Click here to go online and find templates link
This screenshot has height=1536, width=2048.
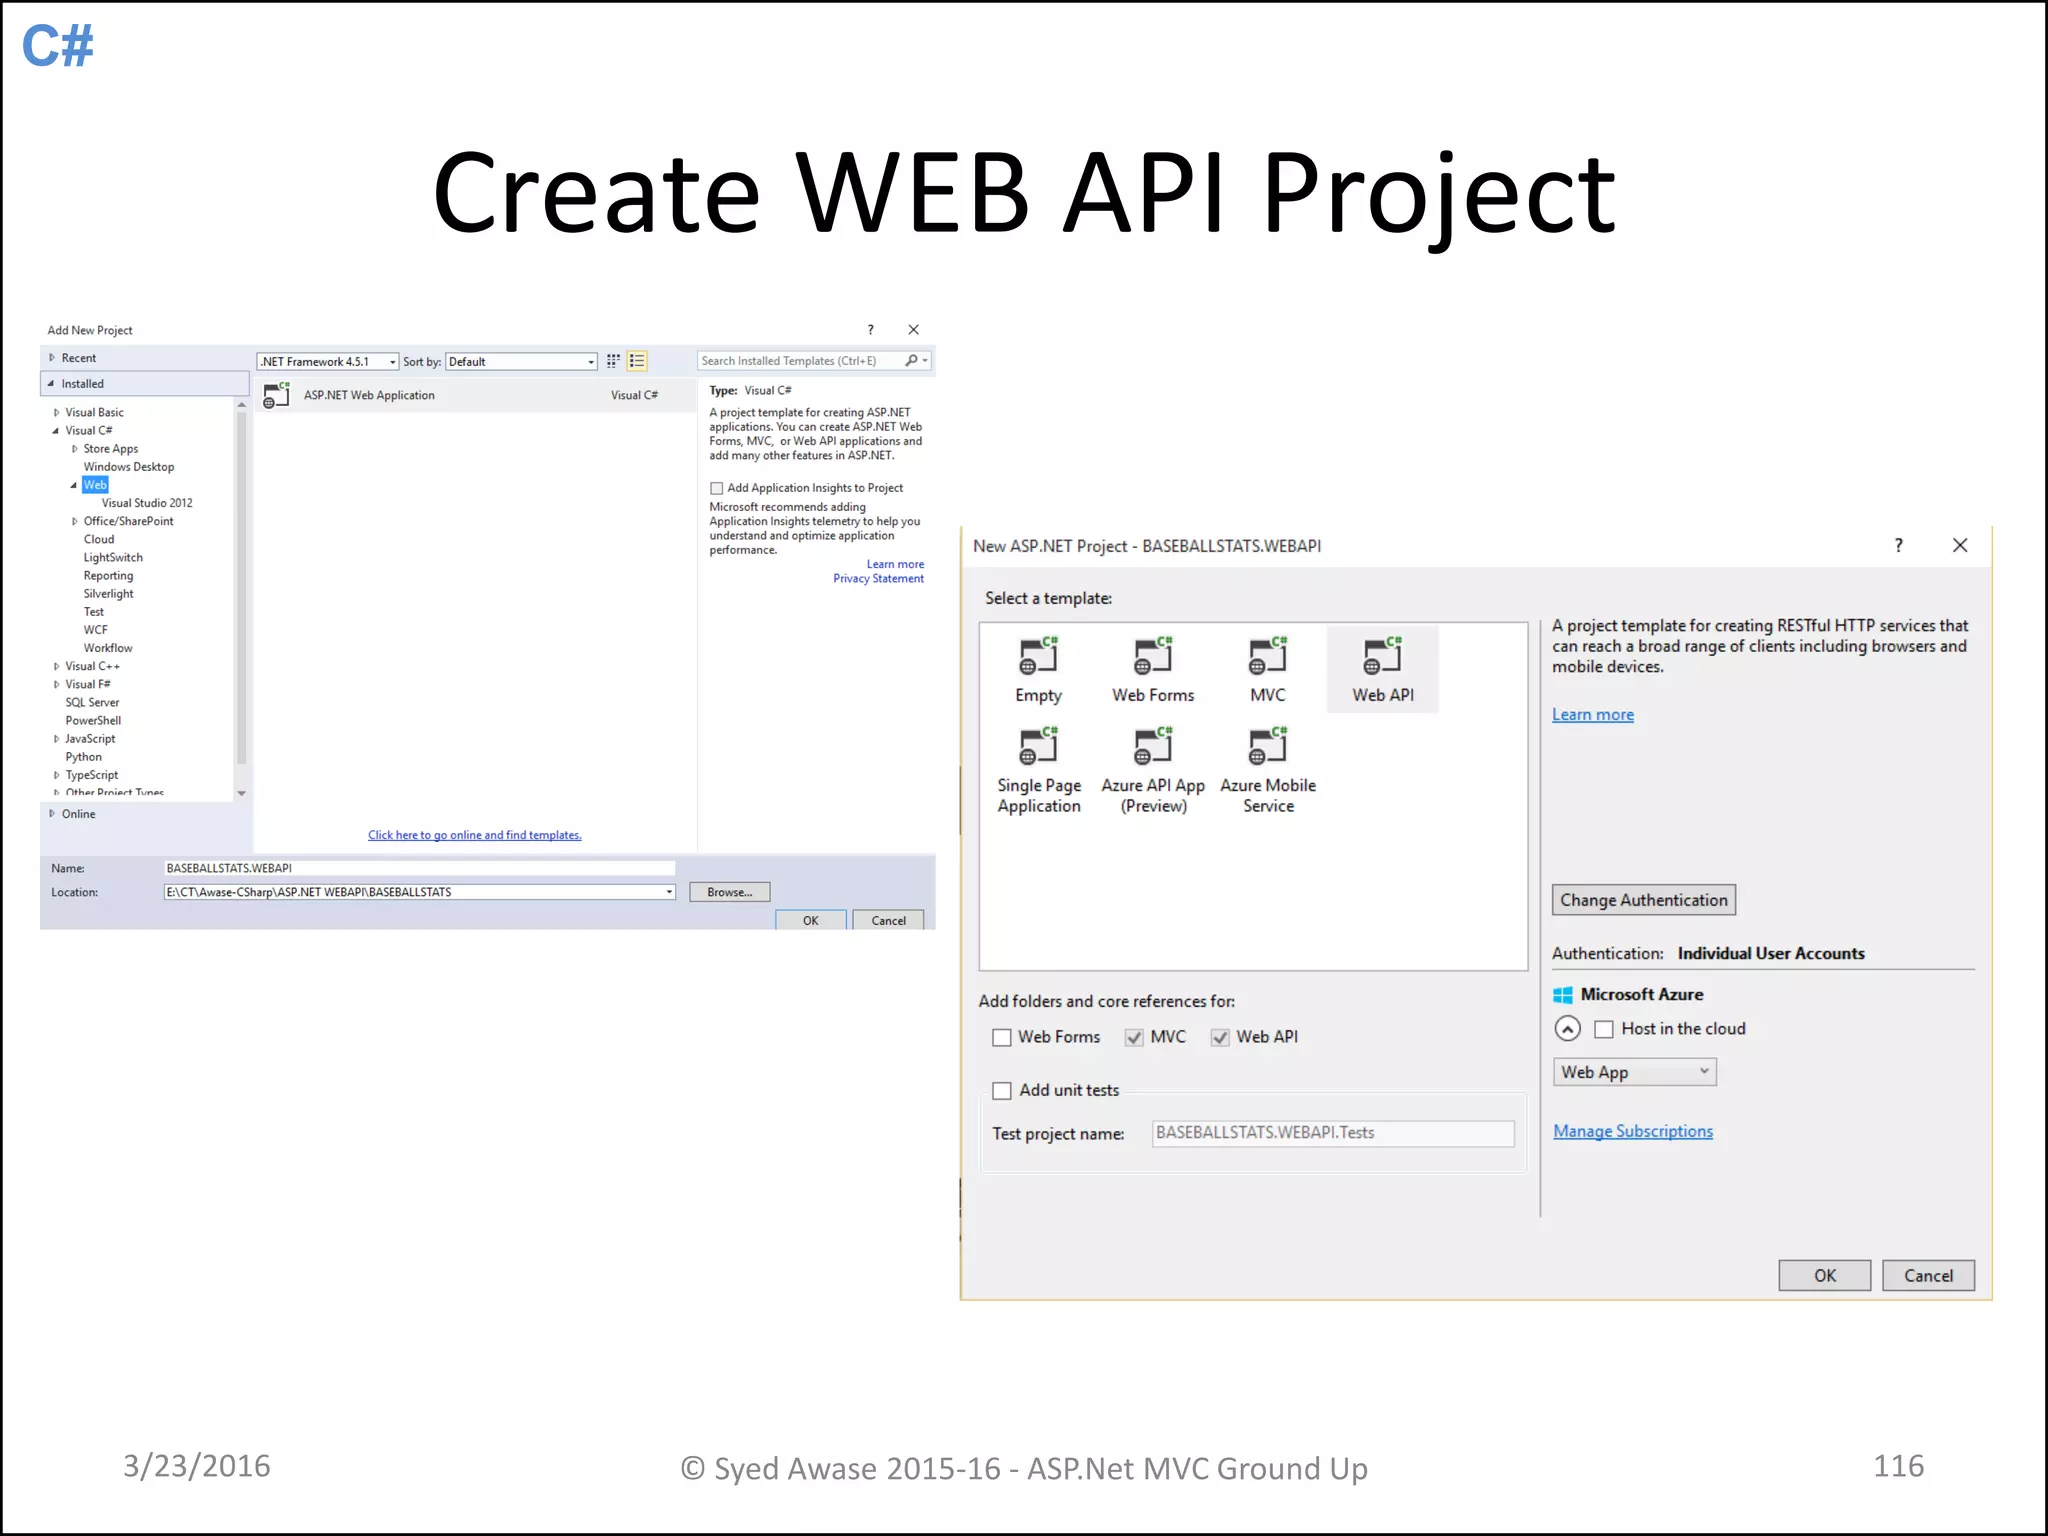point(474,835)
